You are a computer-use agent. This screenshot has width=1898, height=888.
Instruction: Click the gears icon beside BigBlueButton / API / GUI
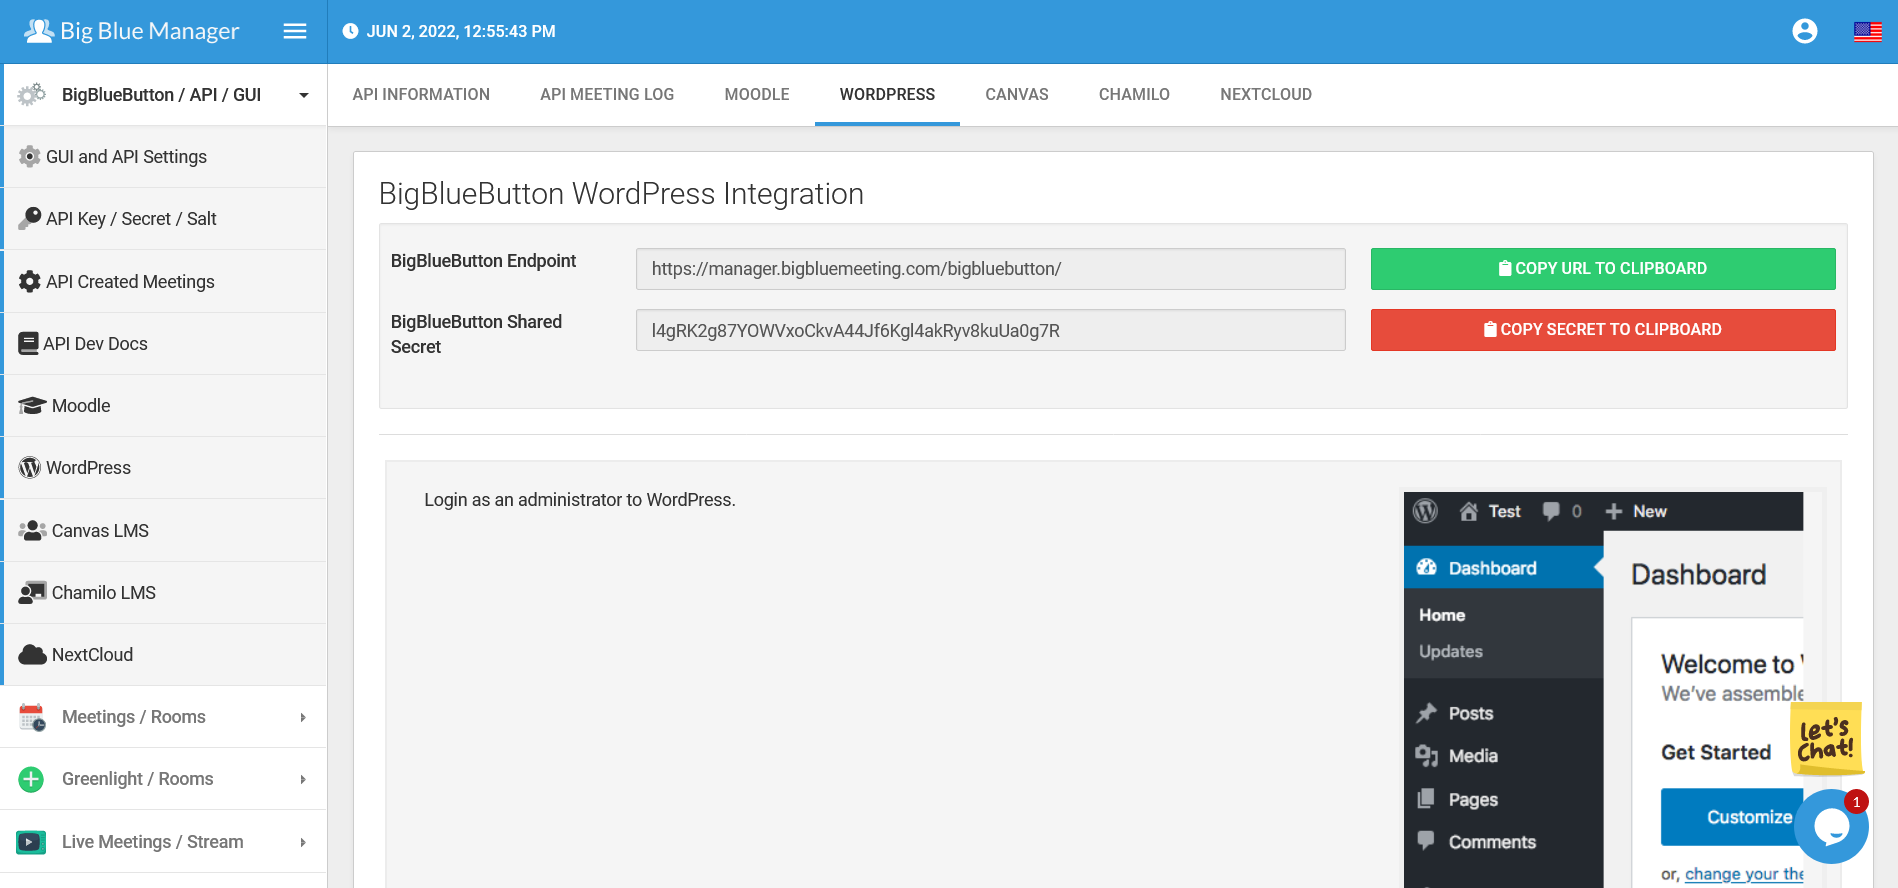pyautogui.click(x=32, y=94)
